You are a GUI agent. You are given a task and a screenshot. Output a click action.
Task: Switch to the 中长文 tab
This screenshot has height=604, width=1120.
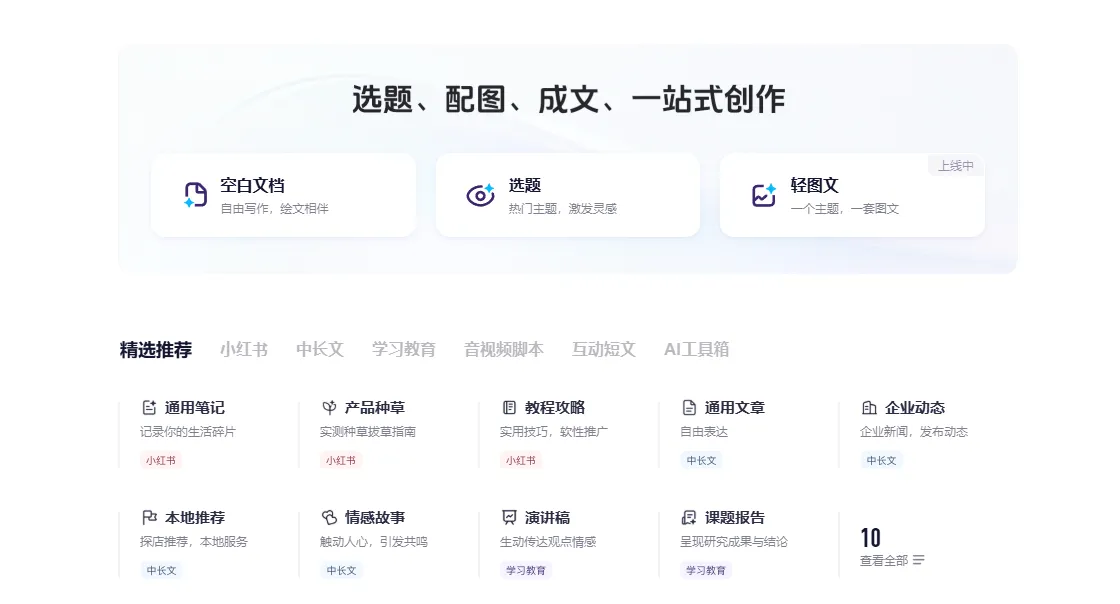pyautogui.click(x=320, y=350)
